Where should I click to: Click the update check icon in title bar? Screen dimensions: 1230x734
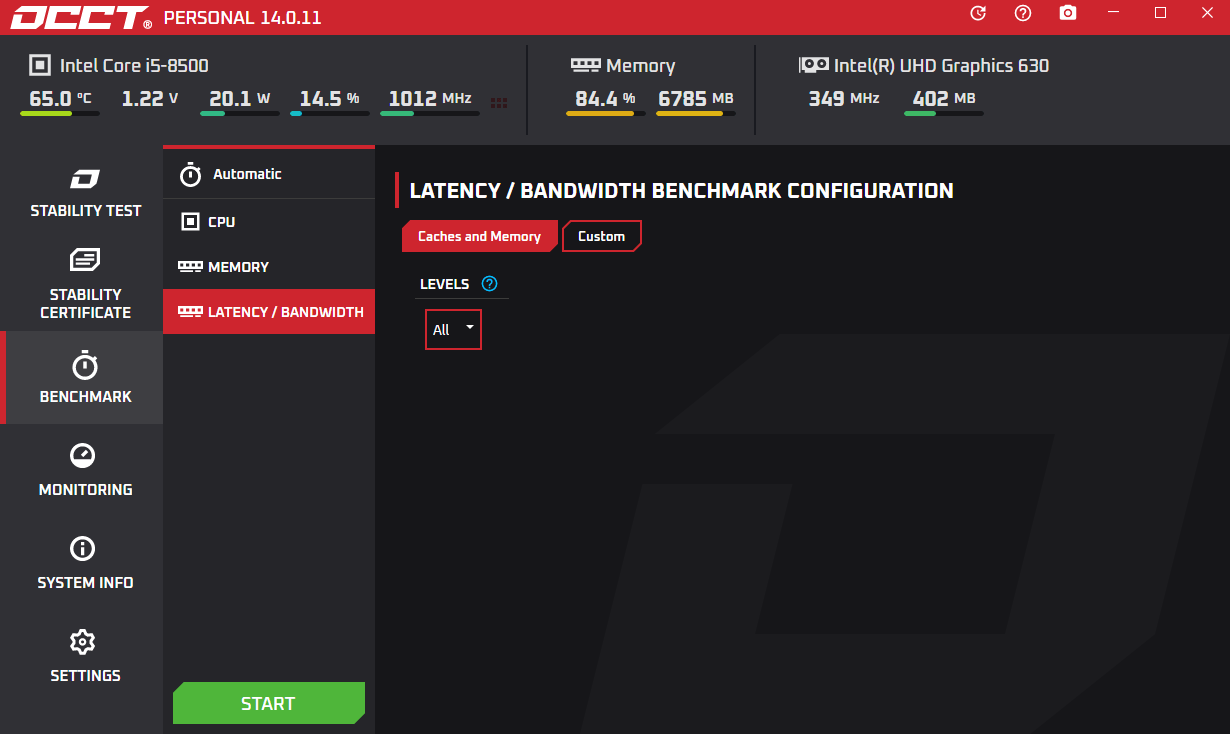(x=978, y=13)
